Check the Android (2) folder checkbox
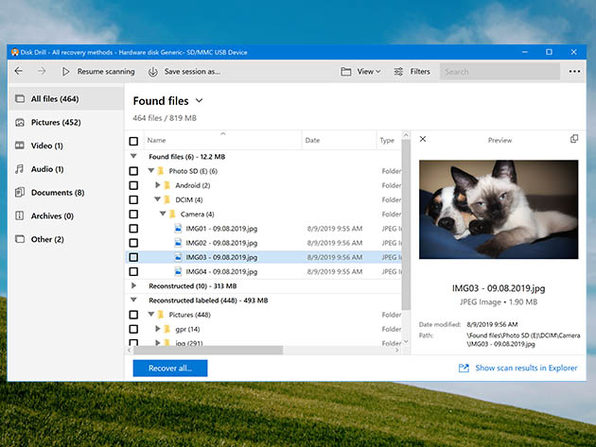The height and width of the screenshot is (447, 596). [x=133, y=185]
